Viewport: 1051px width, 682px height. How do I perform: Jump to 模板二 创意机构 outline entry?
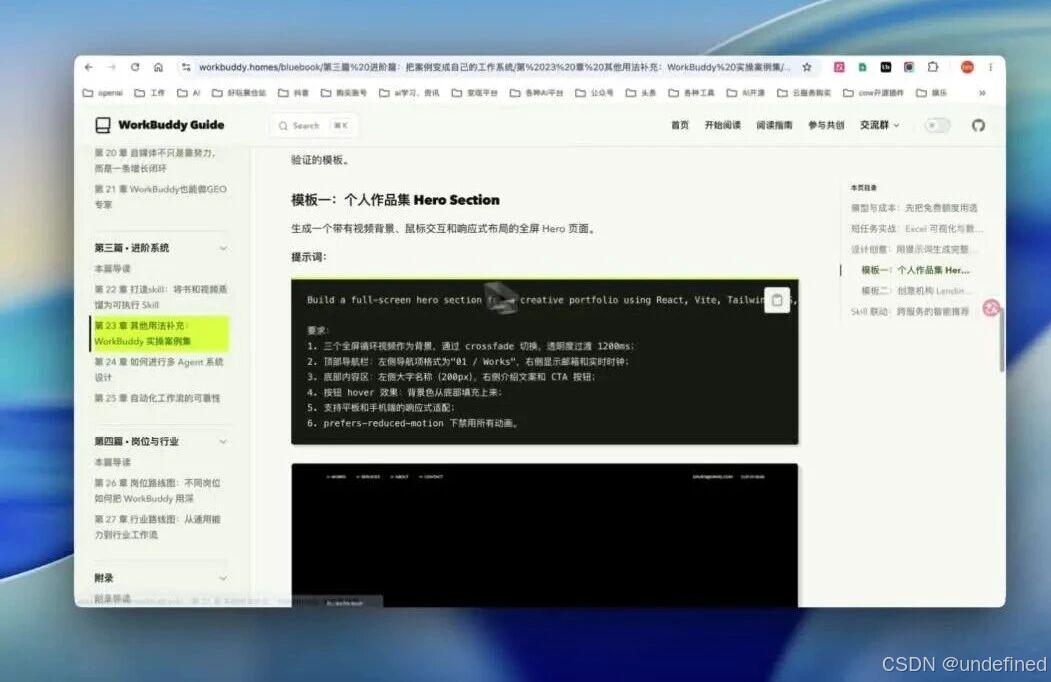click(914, 291)
